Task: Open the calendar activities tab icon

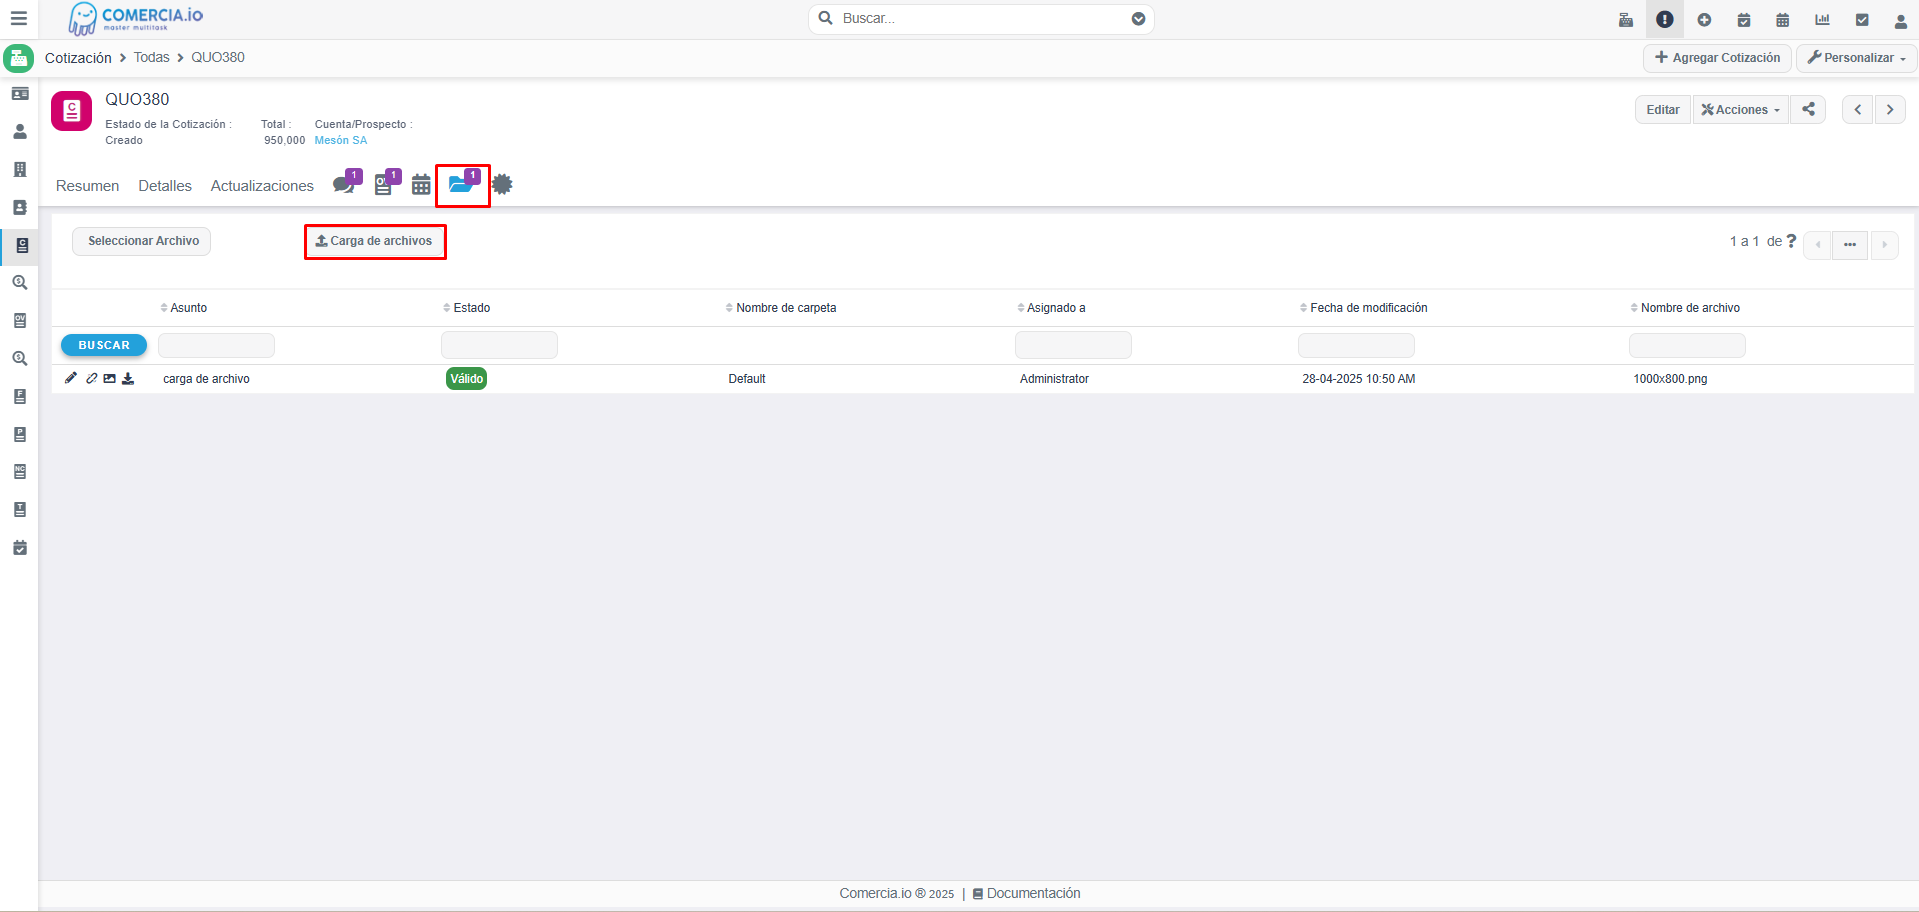Action: 421,185
